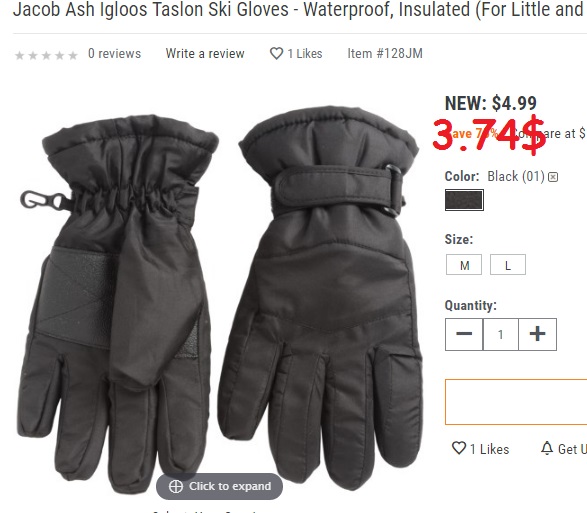Click Write a review link
Screen dimensions: 587x513
pyautogui.click(x=205, y=54)
